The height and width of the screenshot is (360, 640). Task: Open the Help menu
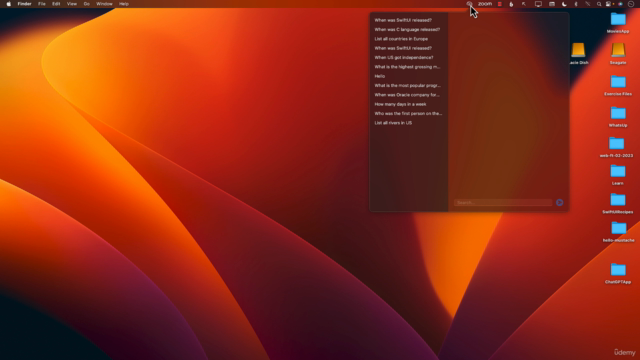coord(124,4)
